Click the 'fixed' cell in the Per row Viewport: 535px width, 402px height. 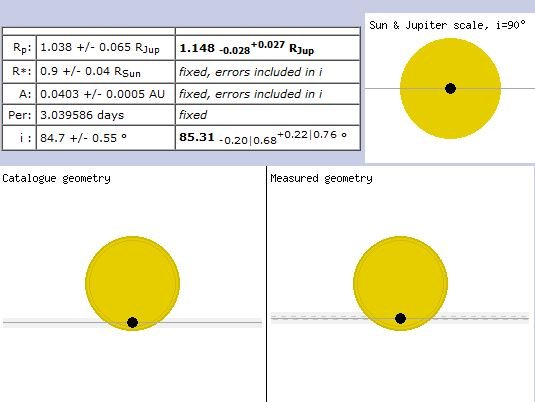193,115
